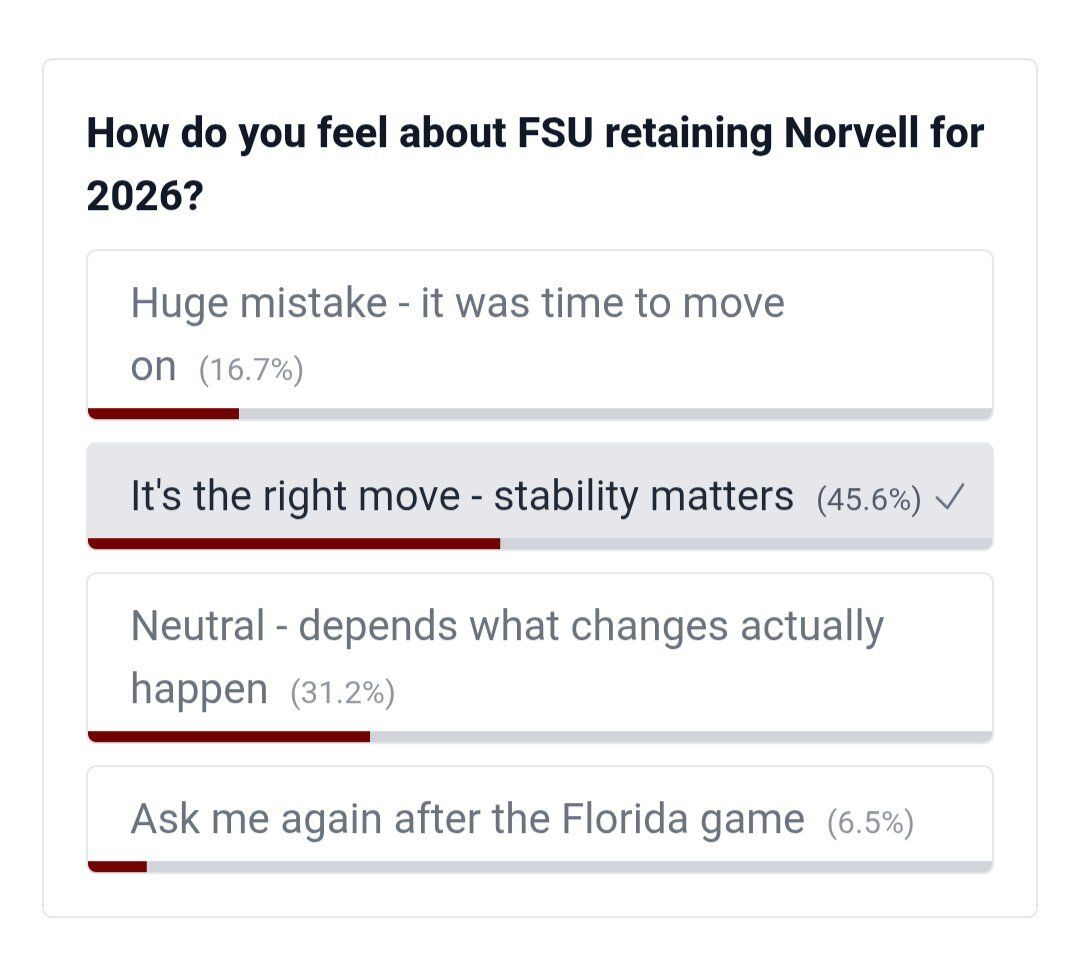
Task: Click the red bar under "It's the right move"
Action: [294, 543]
